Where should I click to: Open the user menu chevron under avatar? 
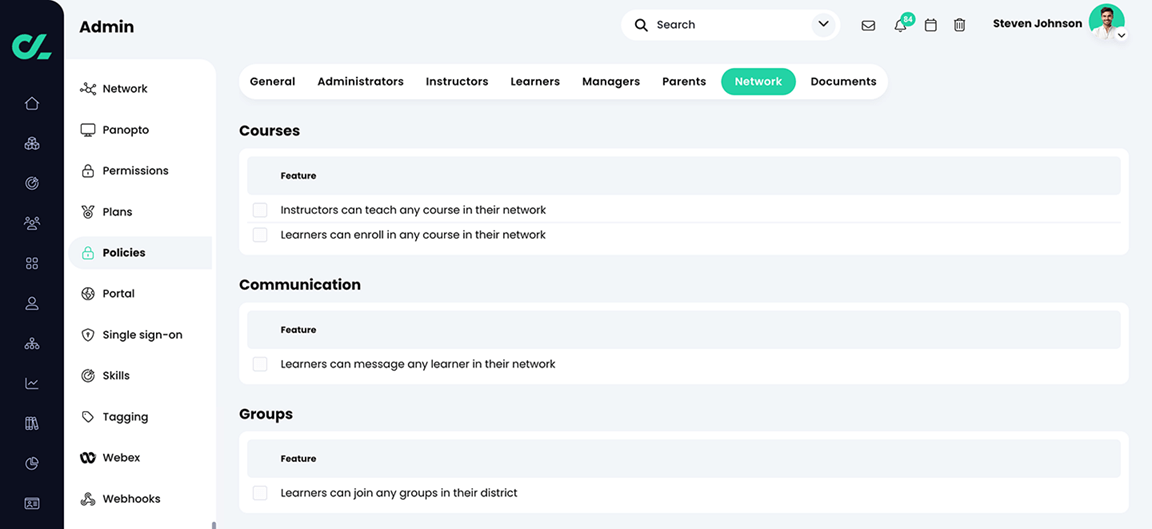(1121, 35)
